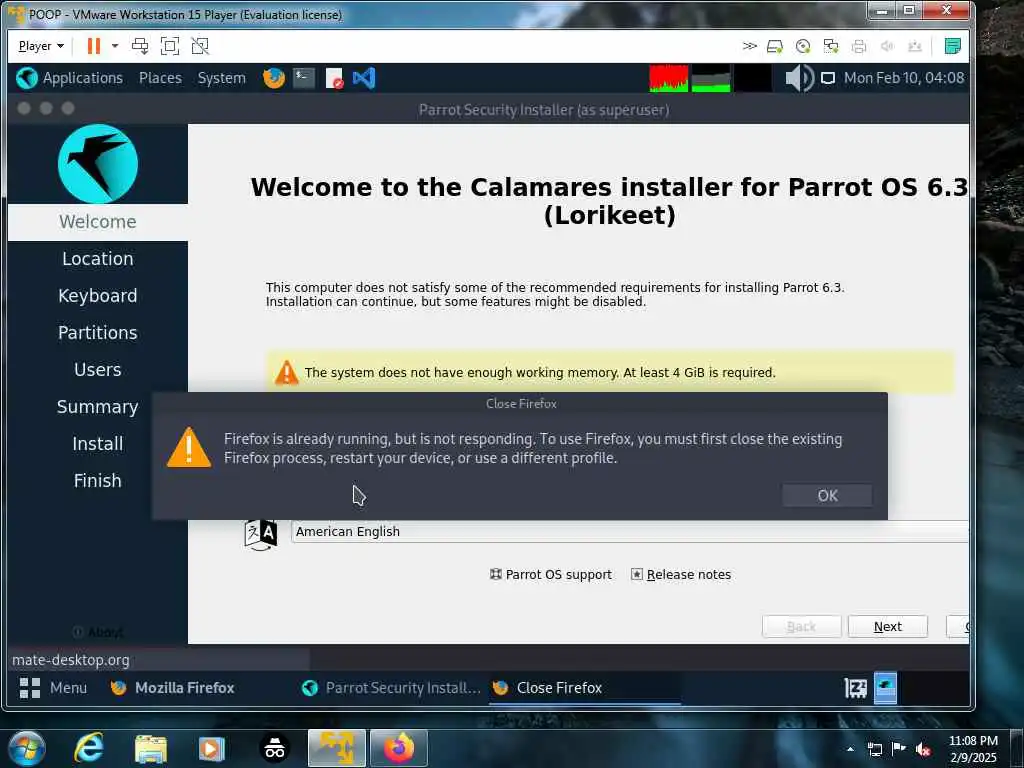1024x768 pixels.
Task: Open Internet Explorer from Windows taskbar
Action: tap(89, 748)
